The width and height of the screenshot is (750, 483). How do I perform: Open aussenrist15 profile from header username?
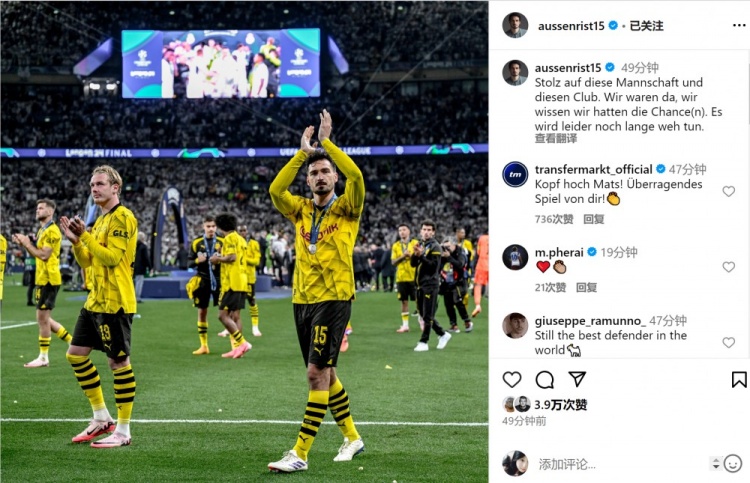click(571, 26)
